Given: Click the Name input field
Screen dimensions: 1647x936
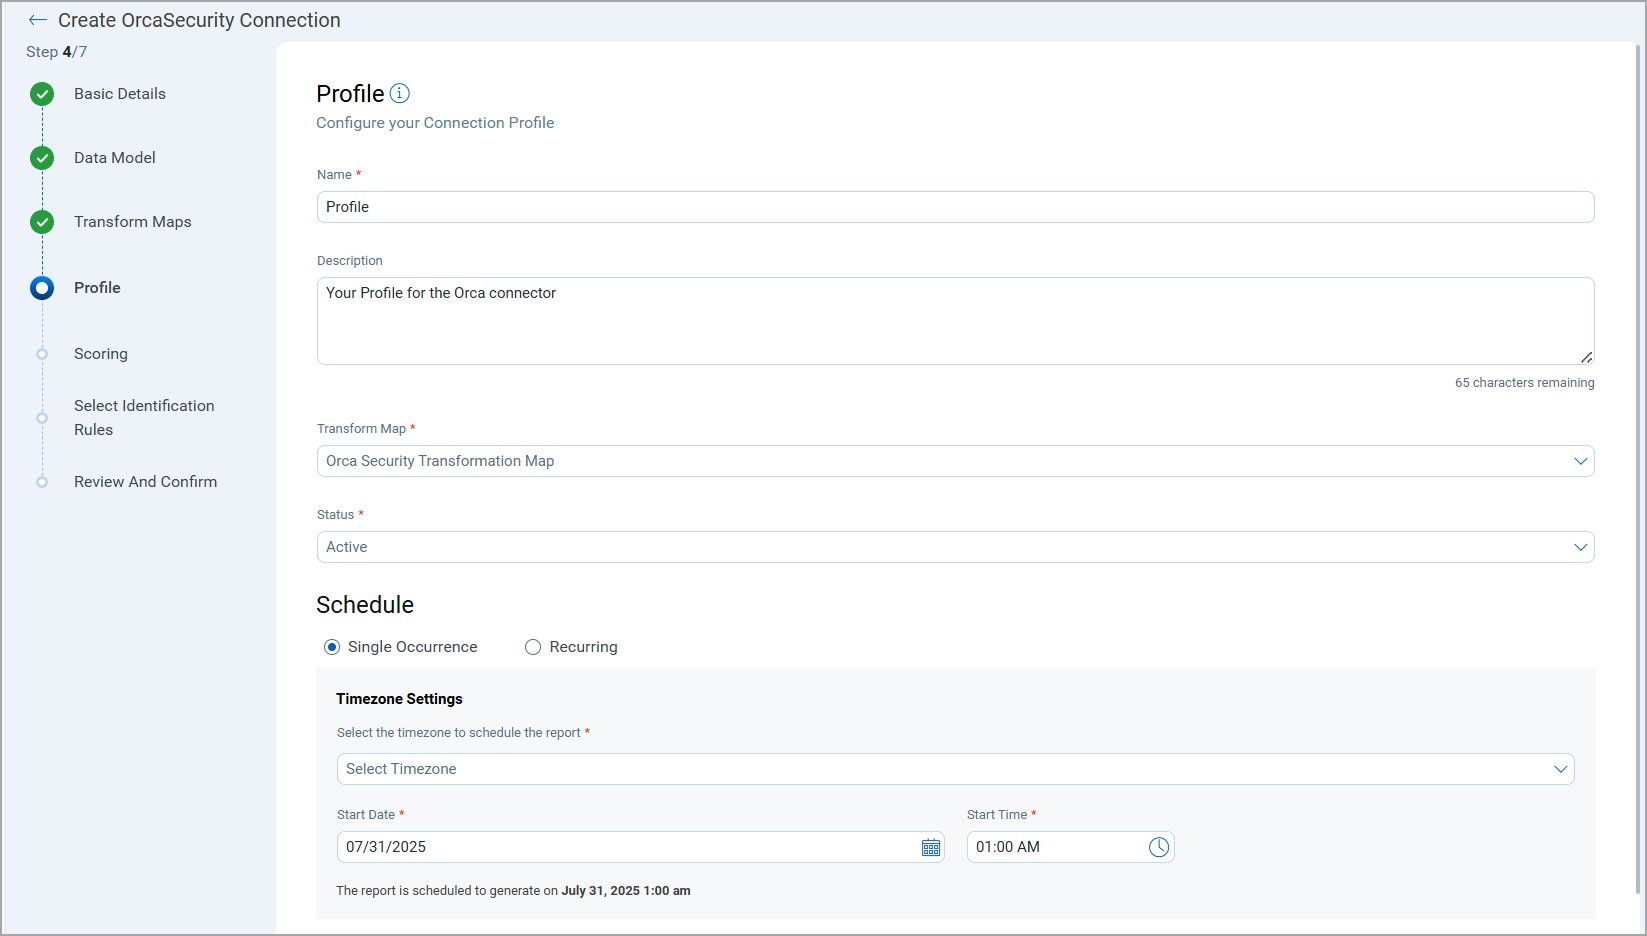Looking at the screenshot, I should click(x=955, y=207).
